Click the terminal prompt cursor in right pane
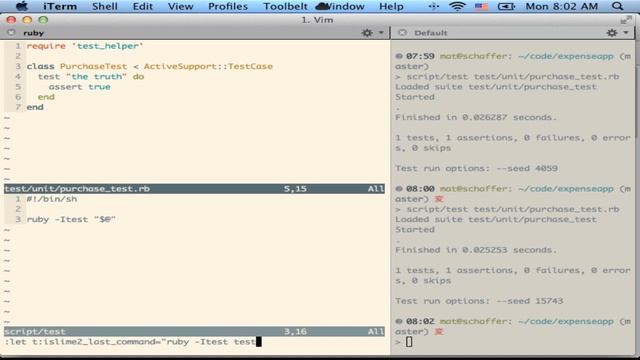This screenshot has width=640, height=360. [409, 342]
